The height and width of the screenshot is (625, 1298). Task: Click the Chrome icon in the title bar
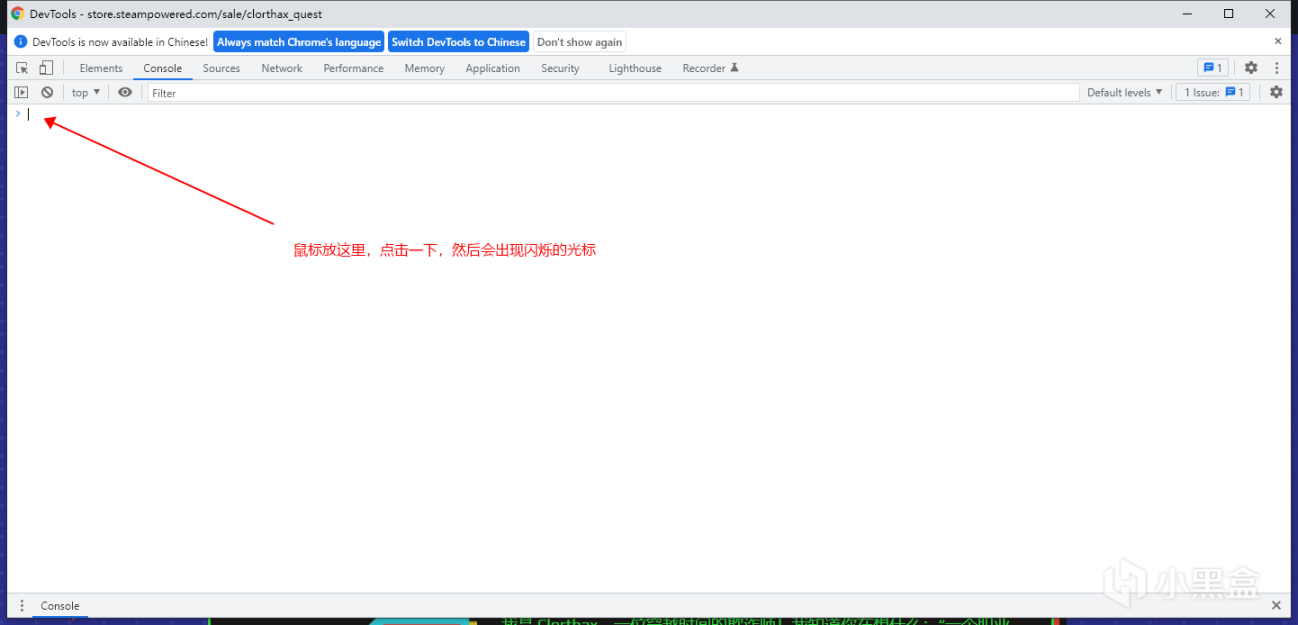coord(18,14)
